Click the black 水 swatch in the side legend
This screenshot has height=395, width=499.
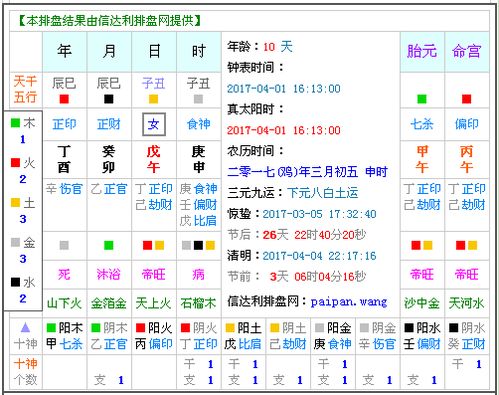pyautogui.click(x=15, y=282)
